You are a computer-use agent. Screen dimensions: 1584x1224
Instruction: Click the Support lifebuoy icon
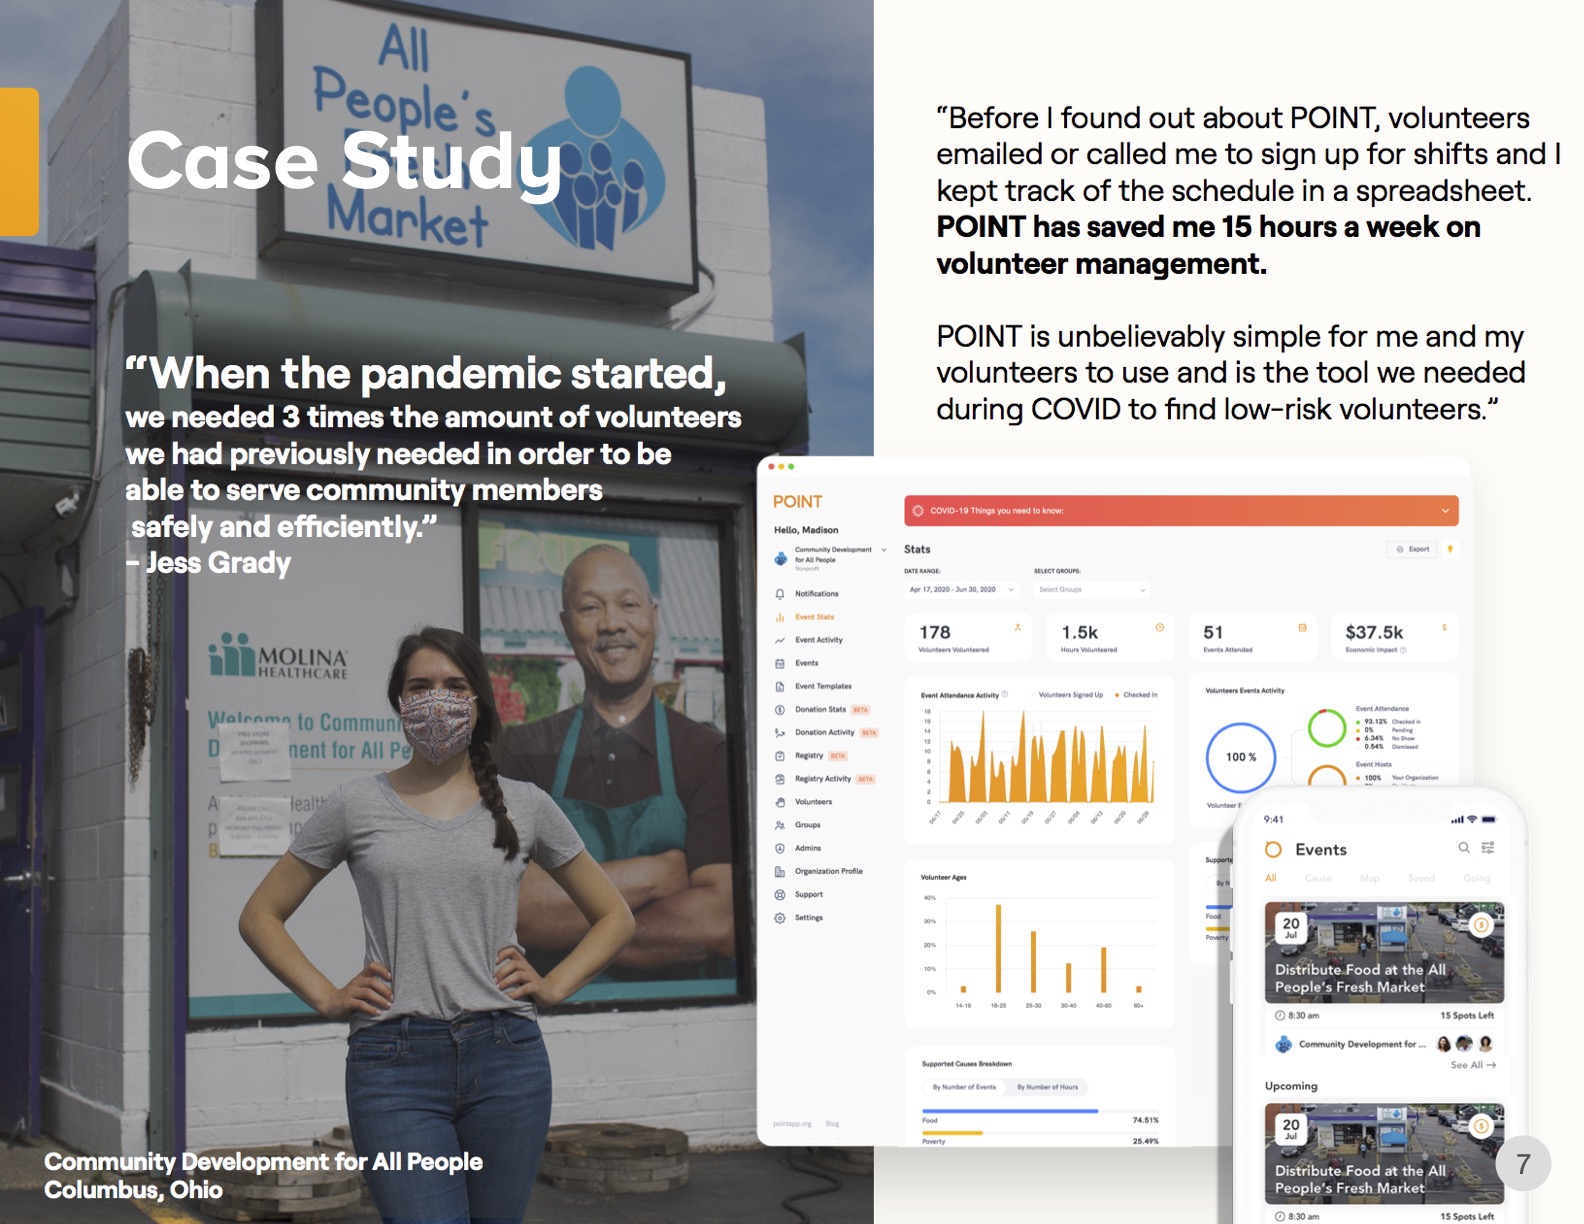(x=780, y=895)
